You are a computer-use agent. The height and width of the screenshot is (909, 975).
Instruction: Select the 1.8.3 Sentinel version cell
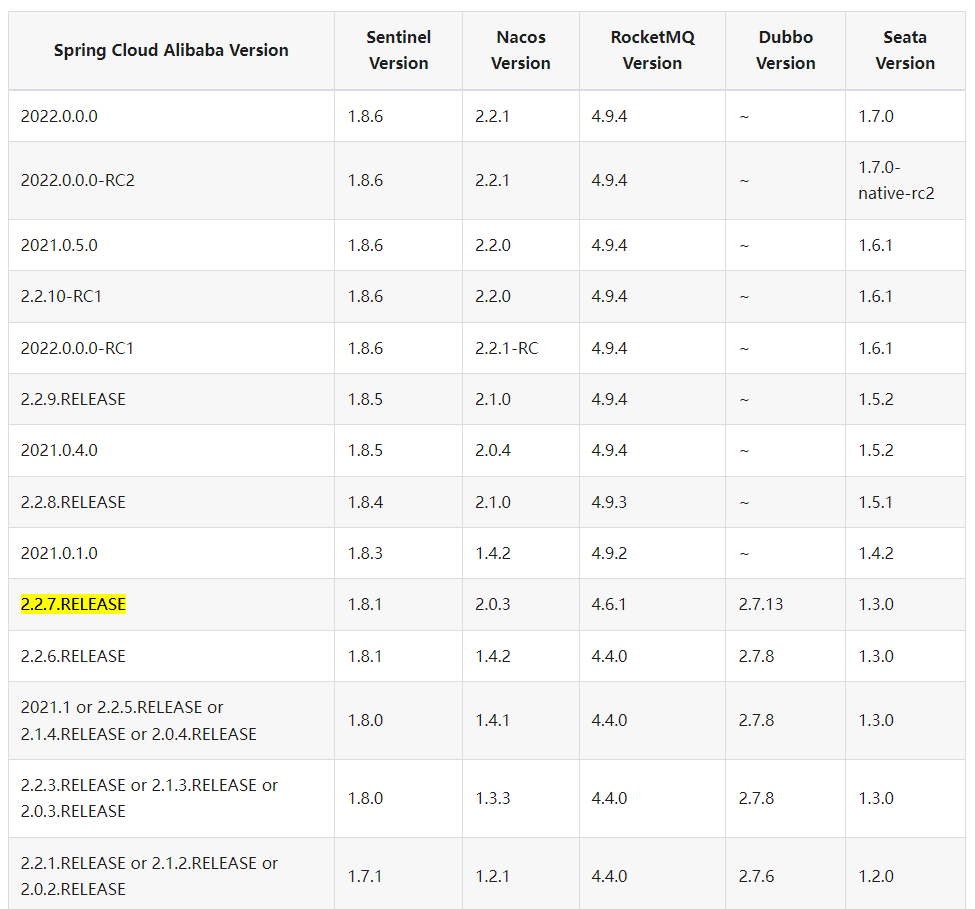(x=365, y=553)
